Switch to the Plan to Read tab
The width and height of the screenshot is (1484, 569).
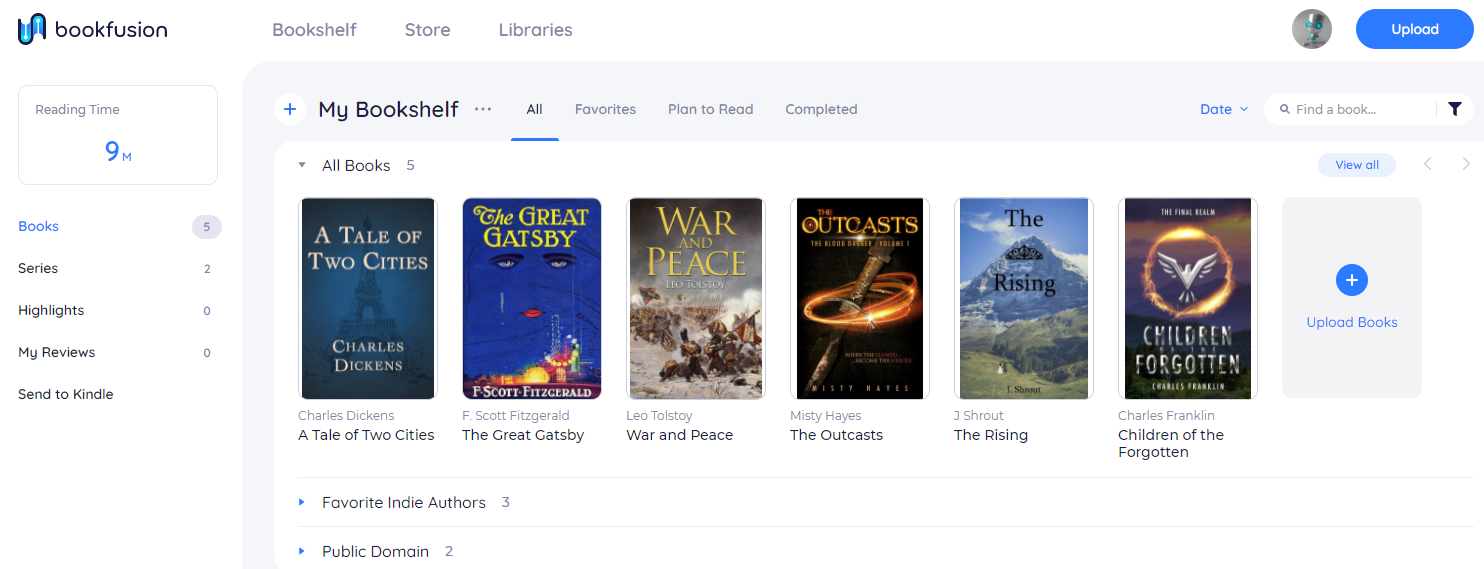(710, 109)
